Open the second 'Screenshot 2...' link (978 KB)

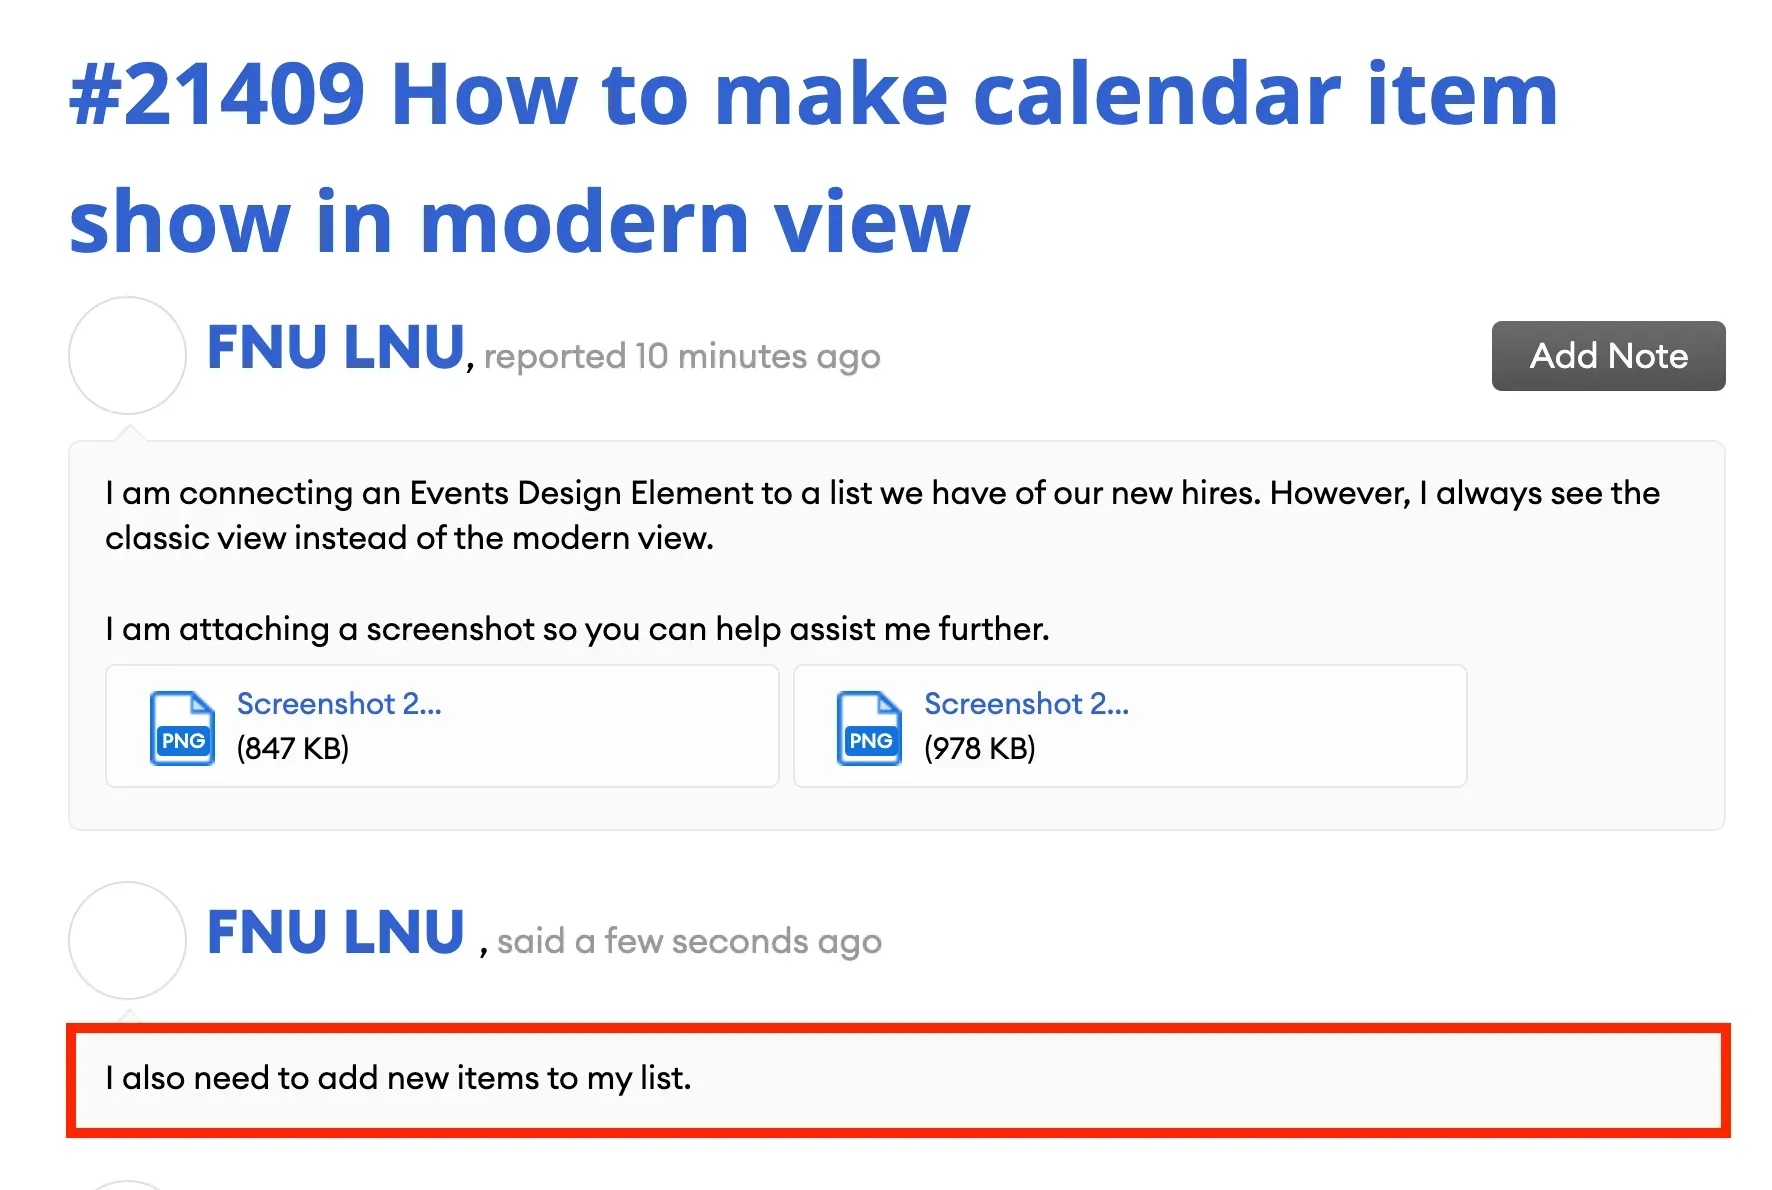tap(1026, 704)
